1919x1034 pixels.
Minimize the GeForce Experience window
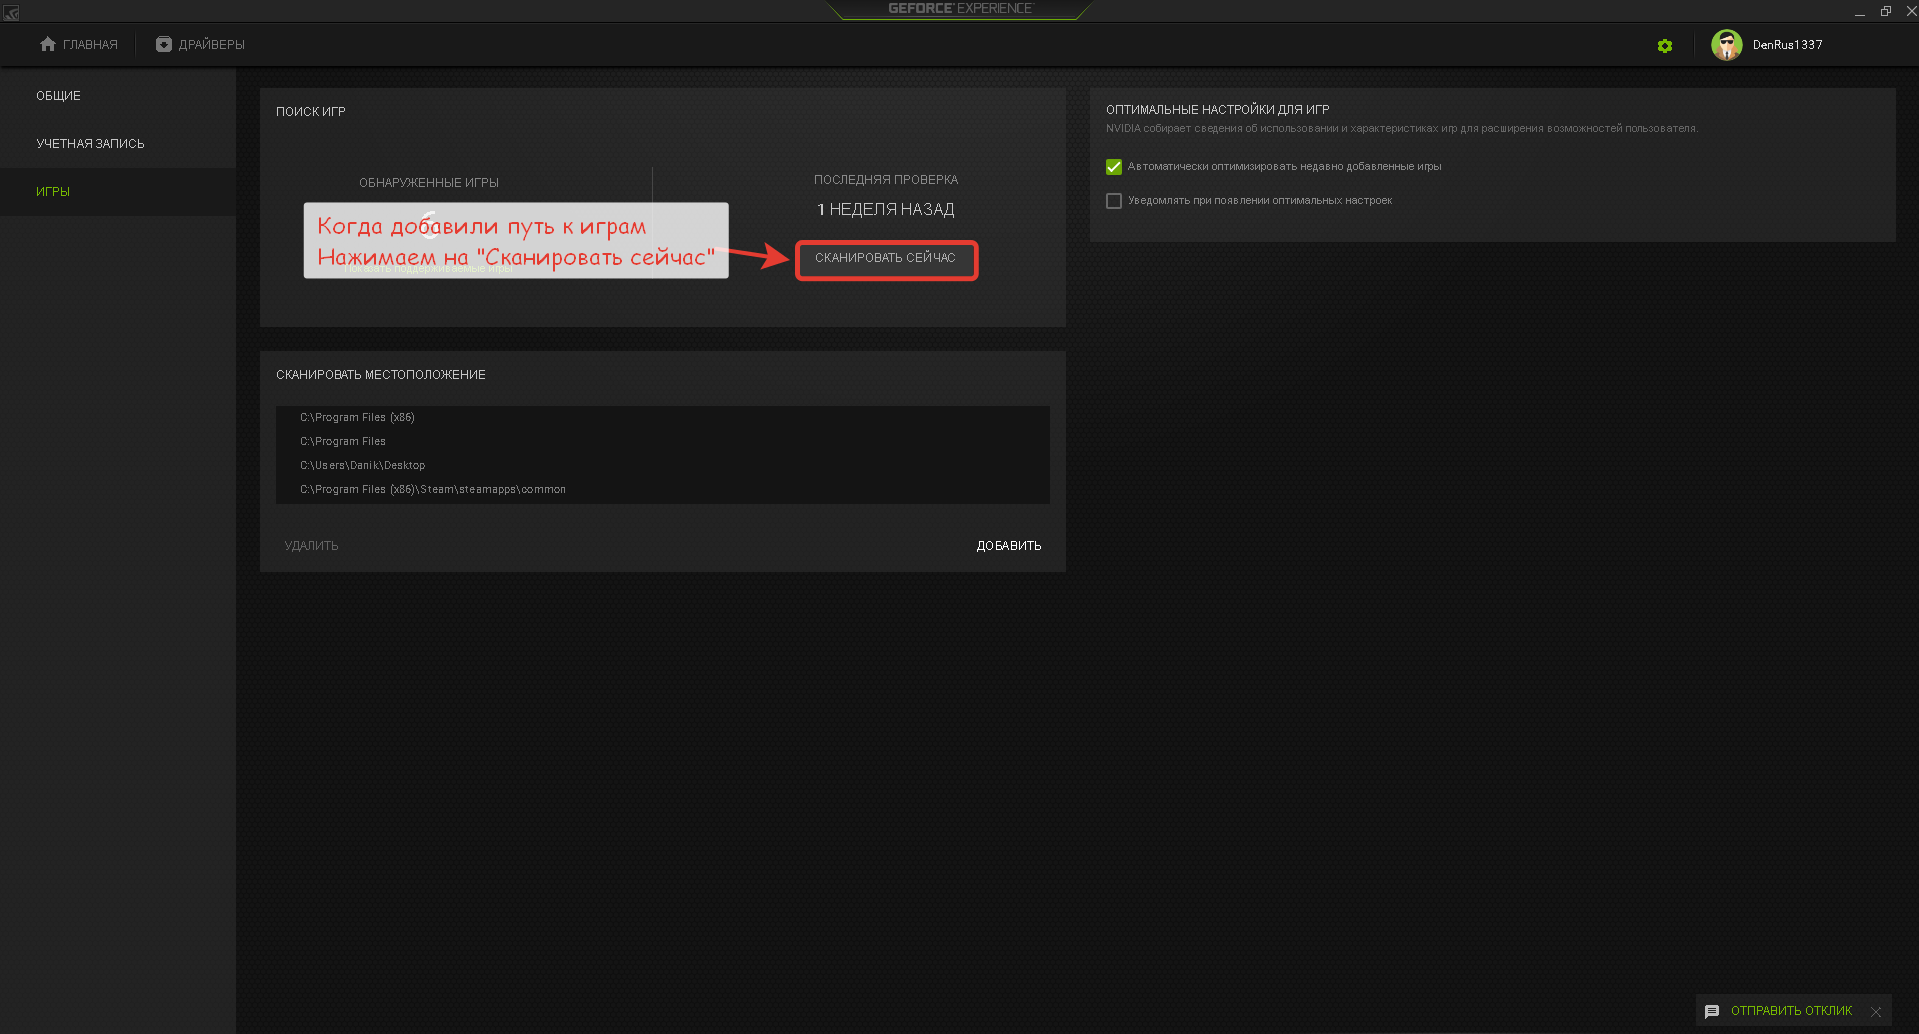(x=1860, y=12)
